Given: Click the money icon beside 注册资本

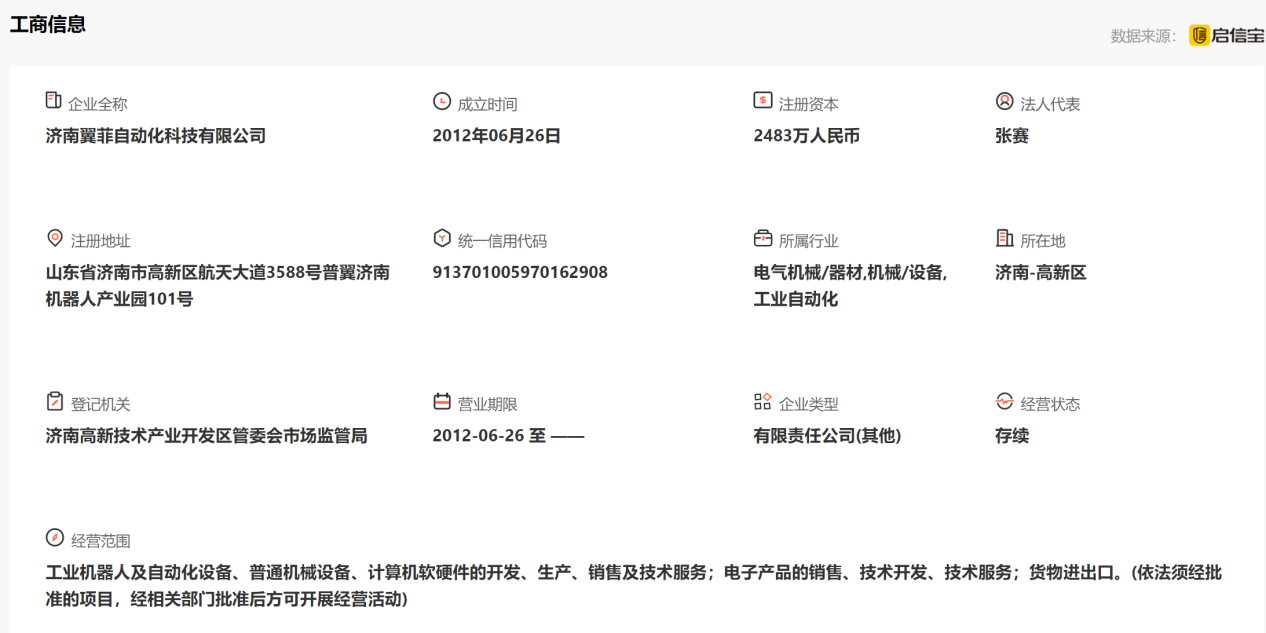Looking at the screenshot, I should click(762, 101).
